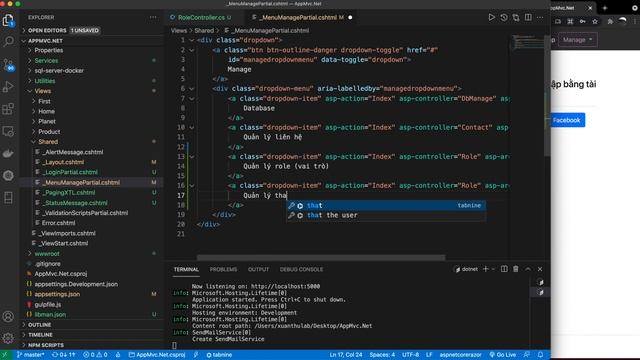640x360 pixels.
Task: Expand the TIMELINE section
Action: [24, 335]
